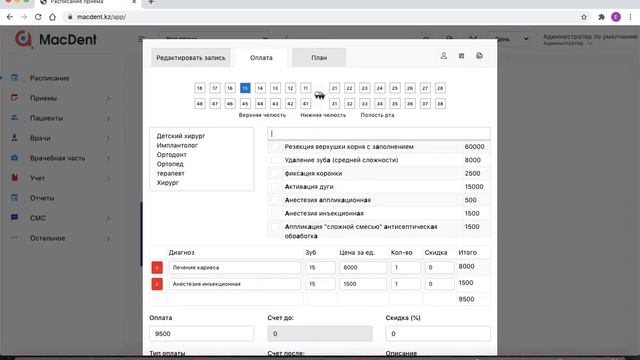Click the Полость рта button
The height and width of the screenshot is (360, 640).
click(x=377, y=115)
